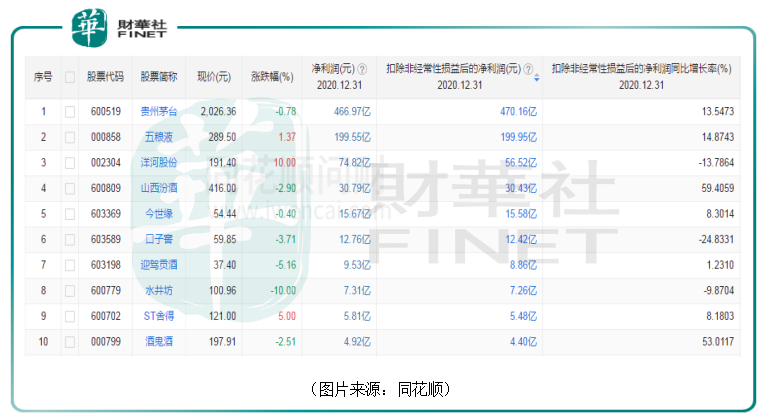Image resolution: width=765 pixels, height=419 pixels.
Task: Click net profit 5.81亿 for ST舍得
Action: pos(357,316)
